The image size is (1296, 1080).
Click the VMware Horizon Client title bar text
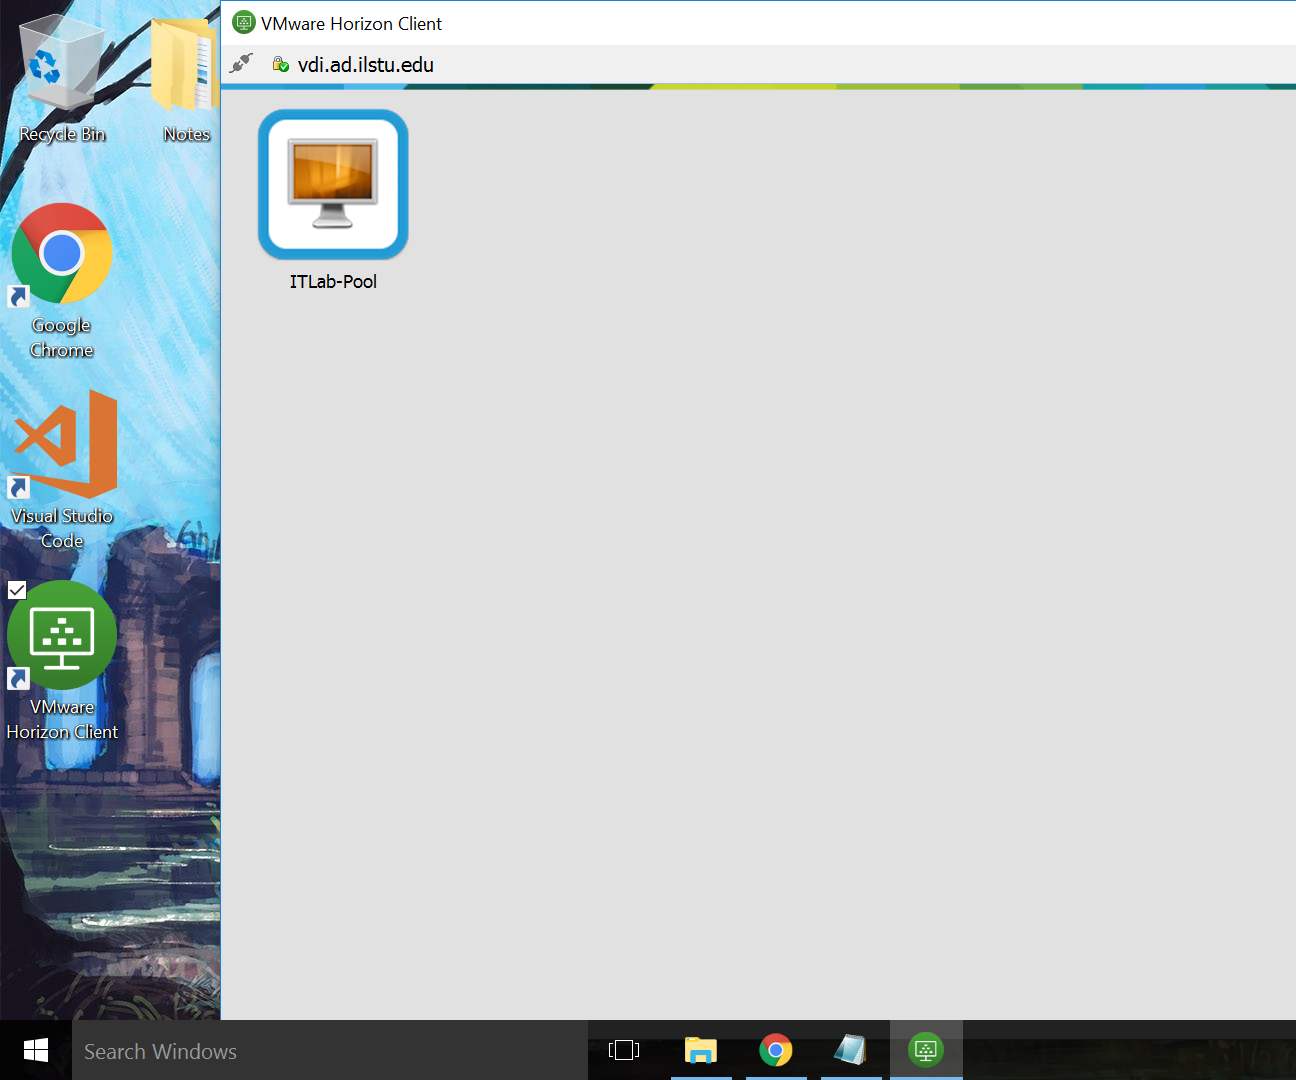351,22
